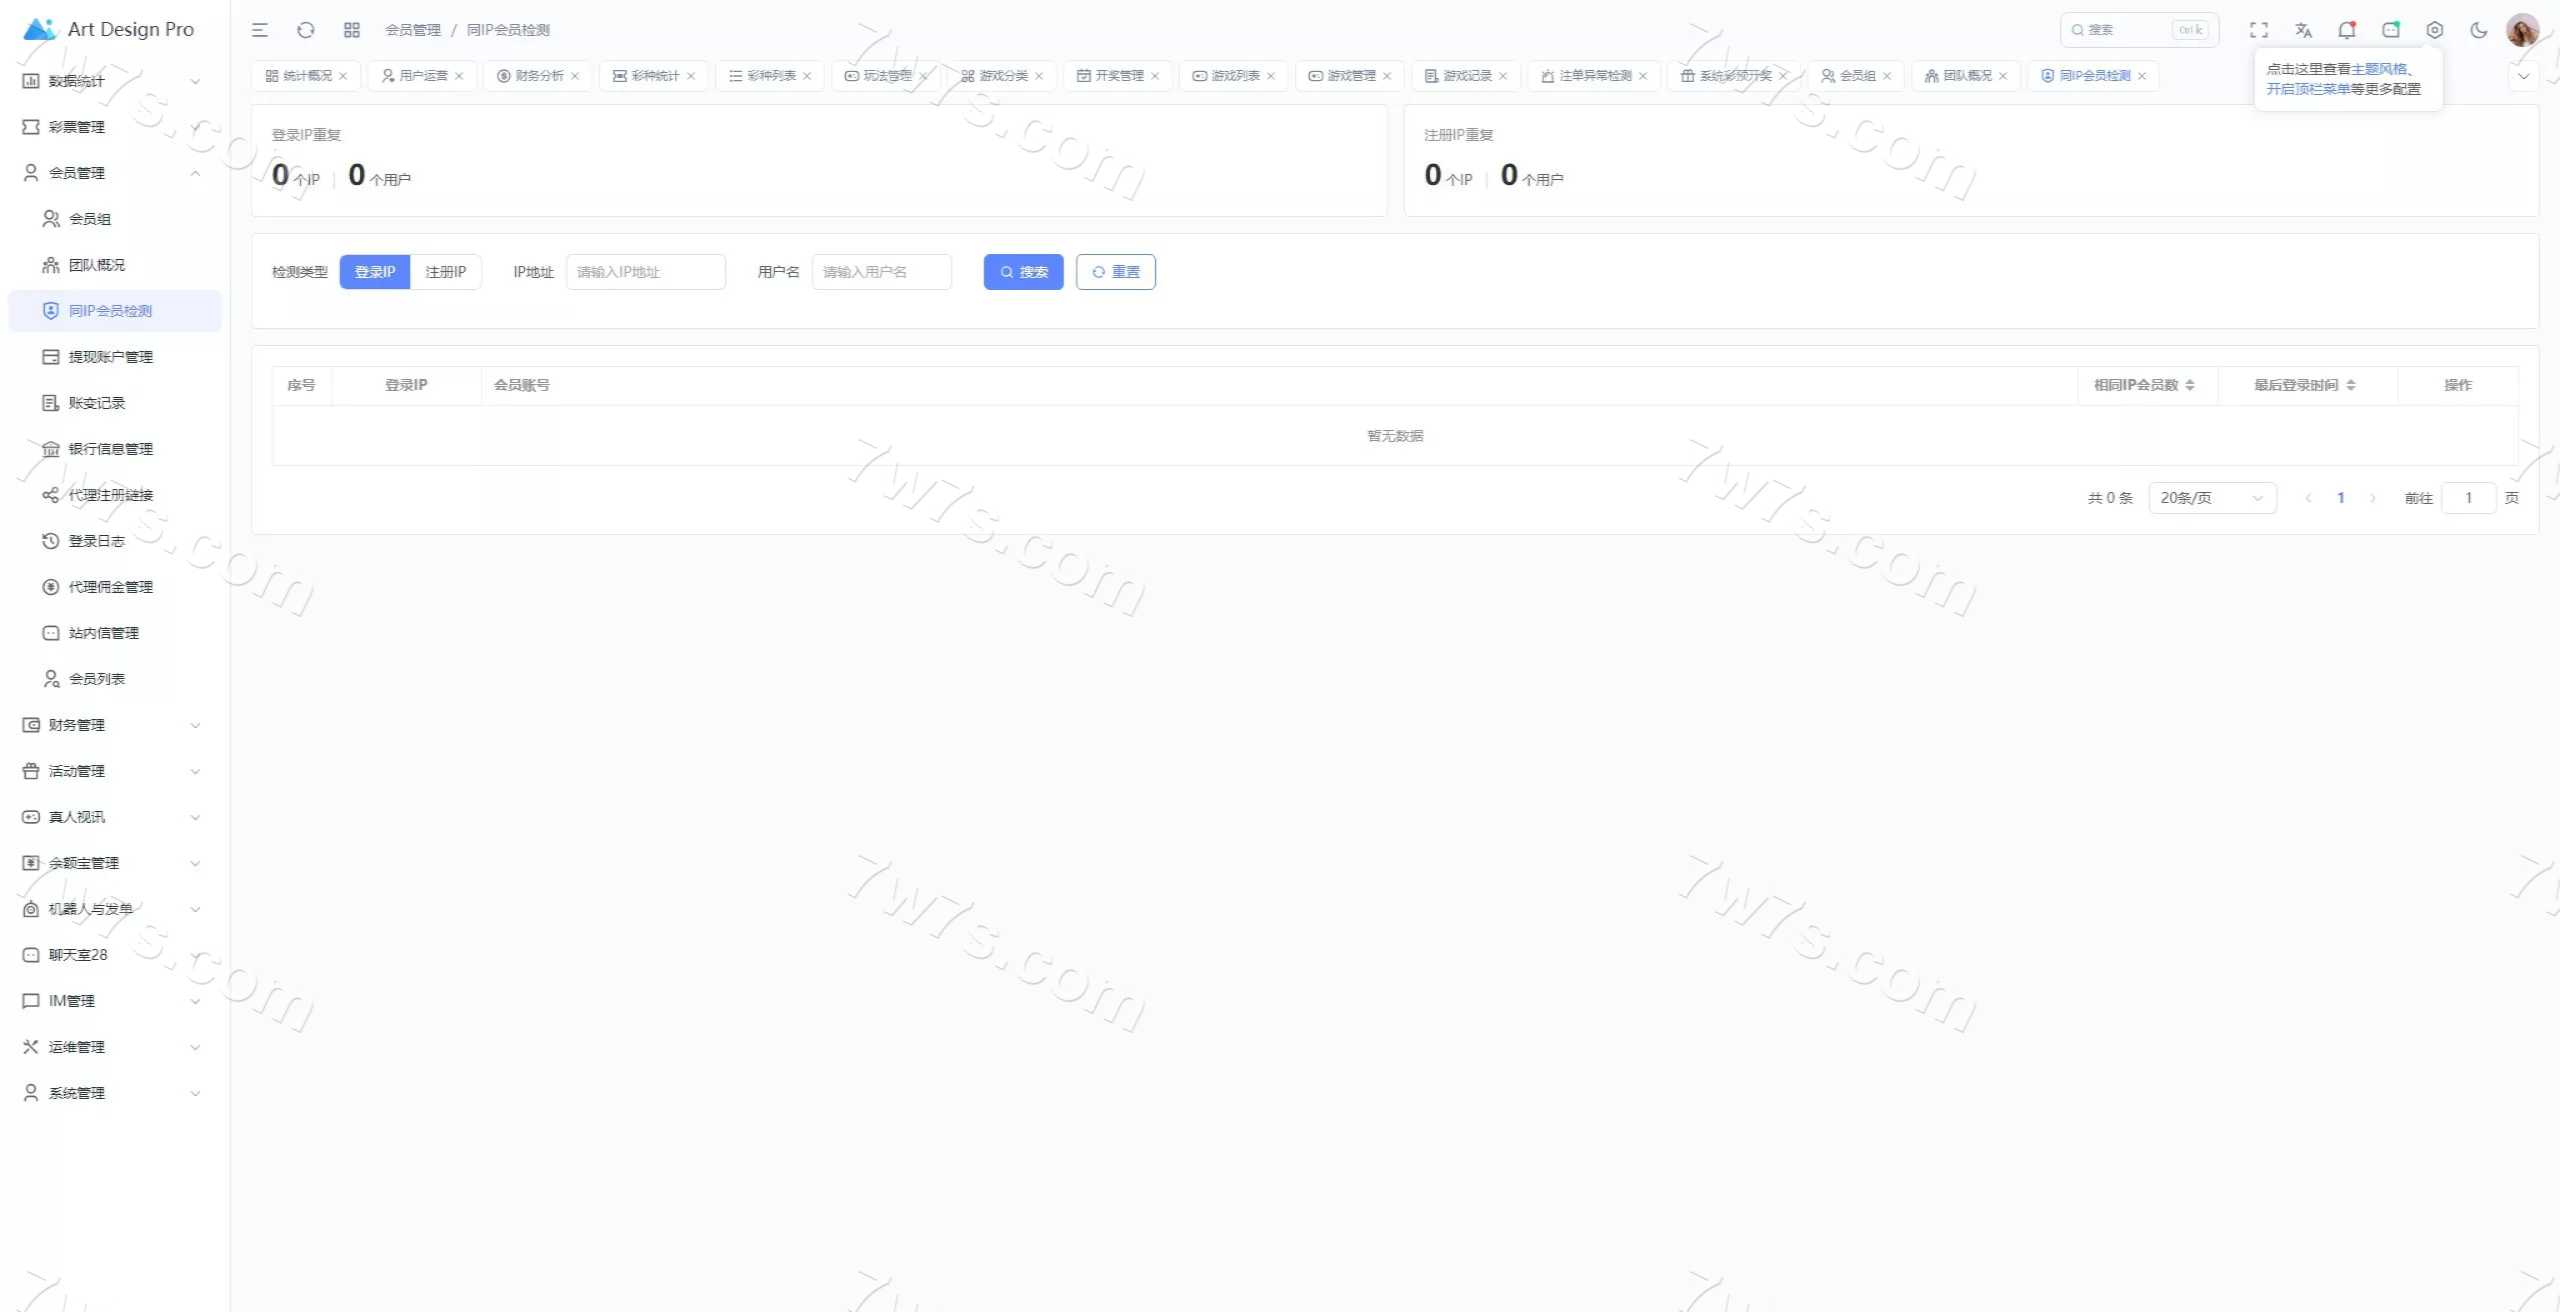This screenshot has width=2560, height=1312.
Task: Open the notification bell
Action: [x=2346, y=30]
